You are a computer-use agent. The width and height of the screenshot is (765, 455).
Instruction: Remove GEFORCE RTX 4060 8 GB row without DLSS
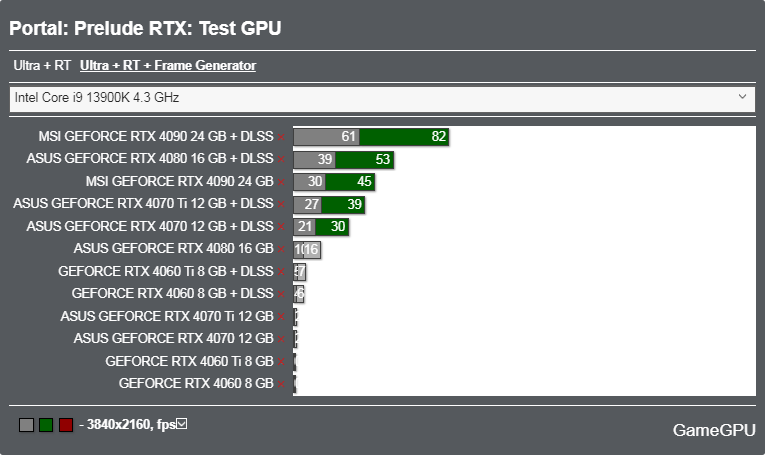[x=281, y=384]
